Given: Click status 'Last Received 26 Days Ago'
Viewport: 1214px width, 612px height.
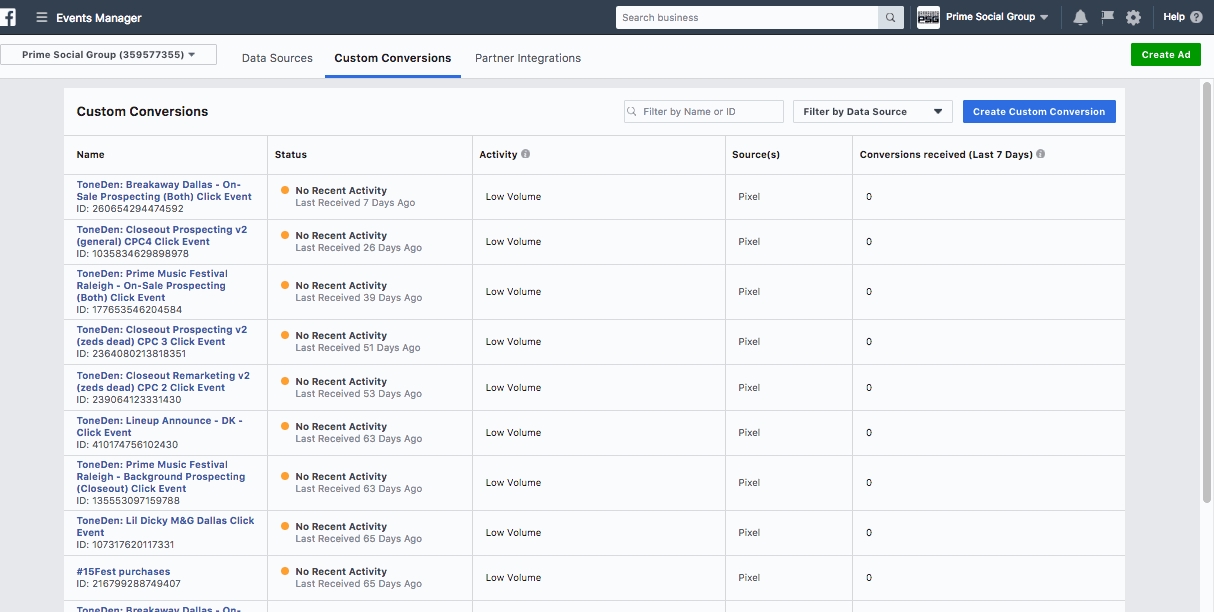Looking at the screenshot, I should (x=359, y=248).
